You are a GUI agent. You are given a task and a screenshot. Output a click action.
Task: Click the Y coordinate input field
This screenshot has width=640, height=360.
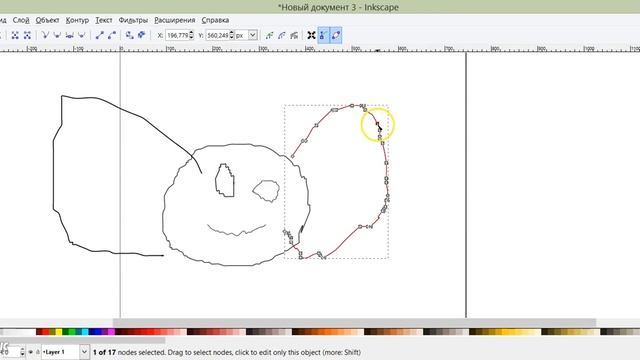(x=218, y=36)
